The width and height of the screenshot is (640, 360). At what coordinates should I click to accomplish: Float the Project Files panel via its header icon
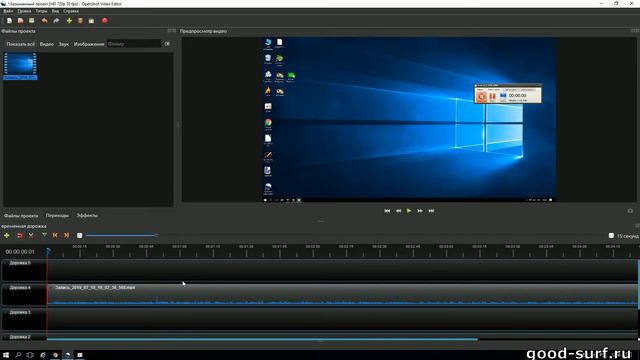pyautogui.click(x=170, y=31)
